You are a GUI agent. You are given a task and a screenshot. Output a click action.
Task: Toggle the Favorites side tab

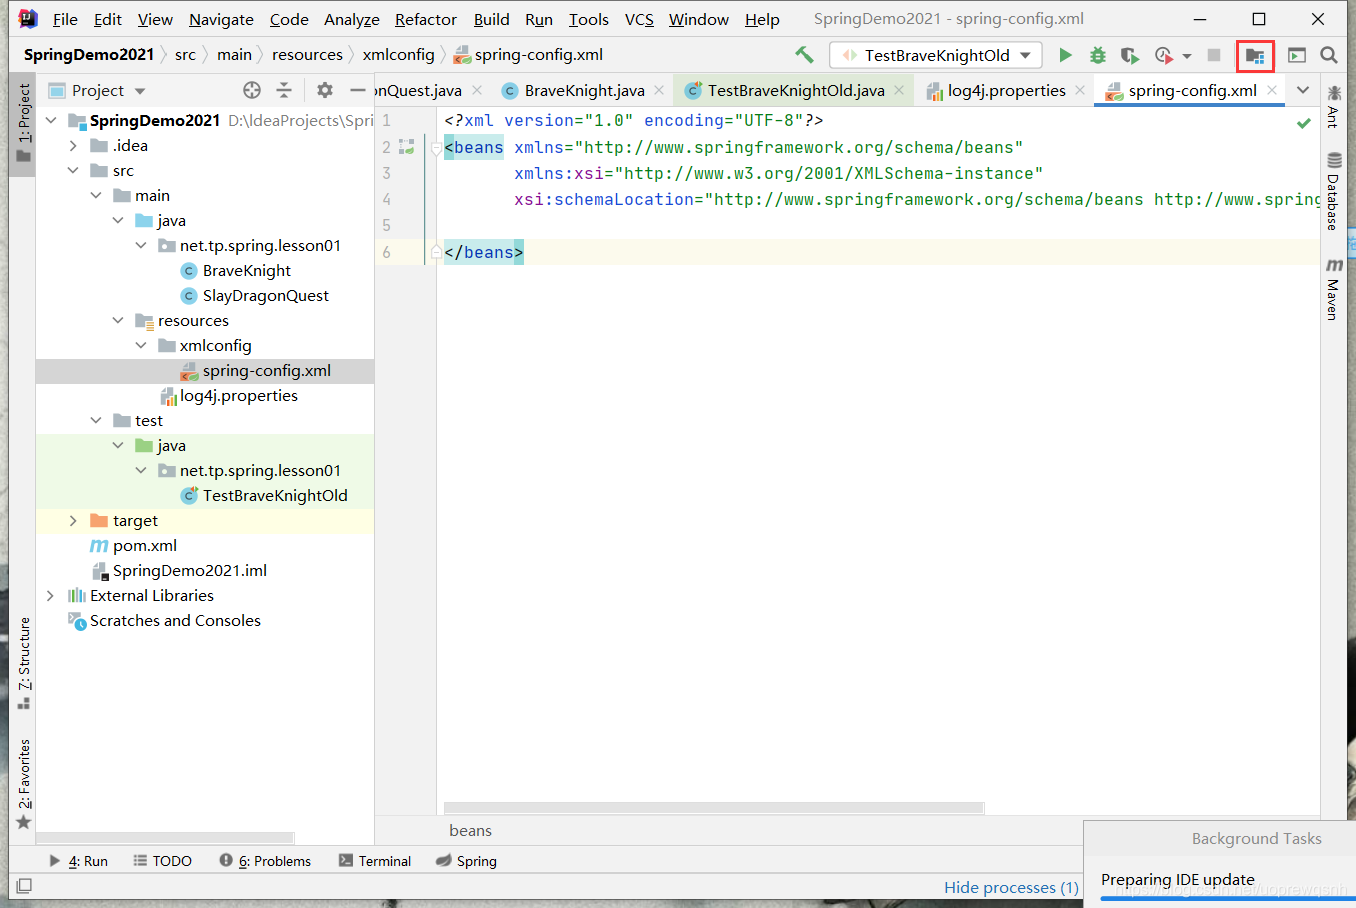pos(23,783)
